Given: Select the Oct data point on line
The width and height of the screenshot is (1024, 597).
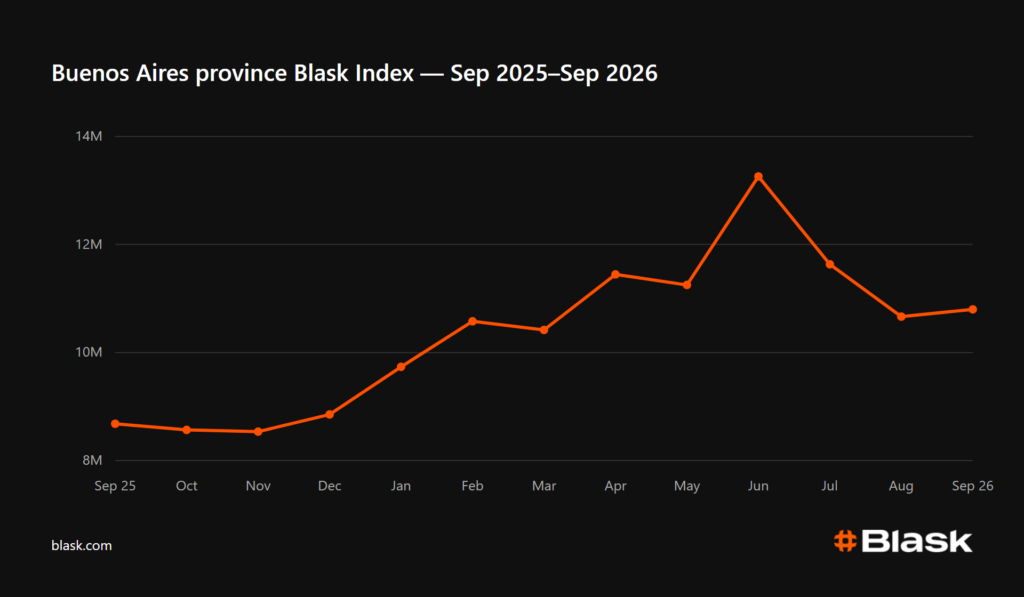Looking at the screenshot, I should (187, 430).
